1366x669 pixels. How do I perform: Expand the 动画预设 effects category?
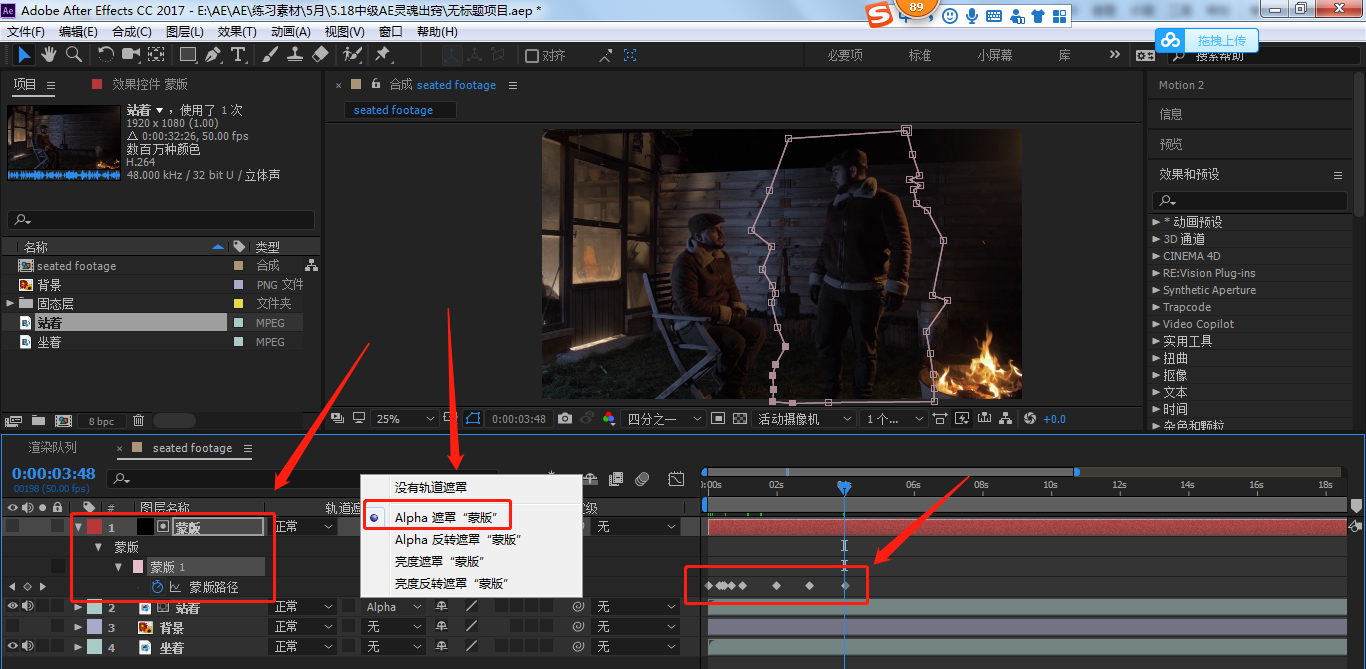pyautogui.click(x=1156, y=222)
